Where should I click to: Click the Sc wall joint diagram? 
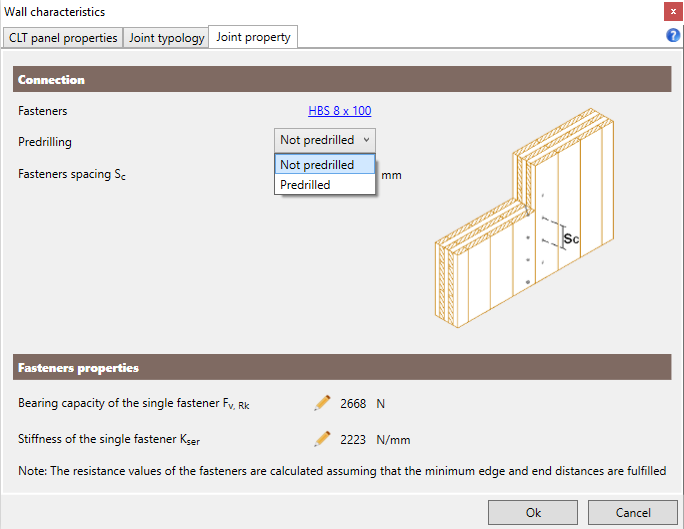(x=524, y=218)
